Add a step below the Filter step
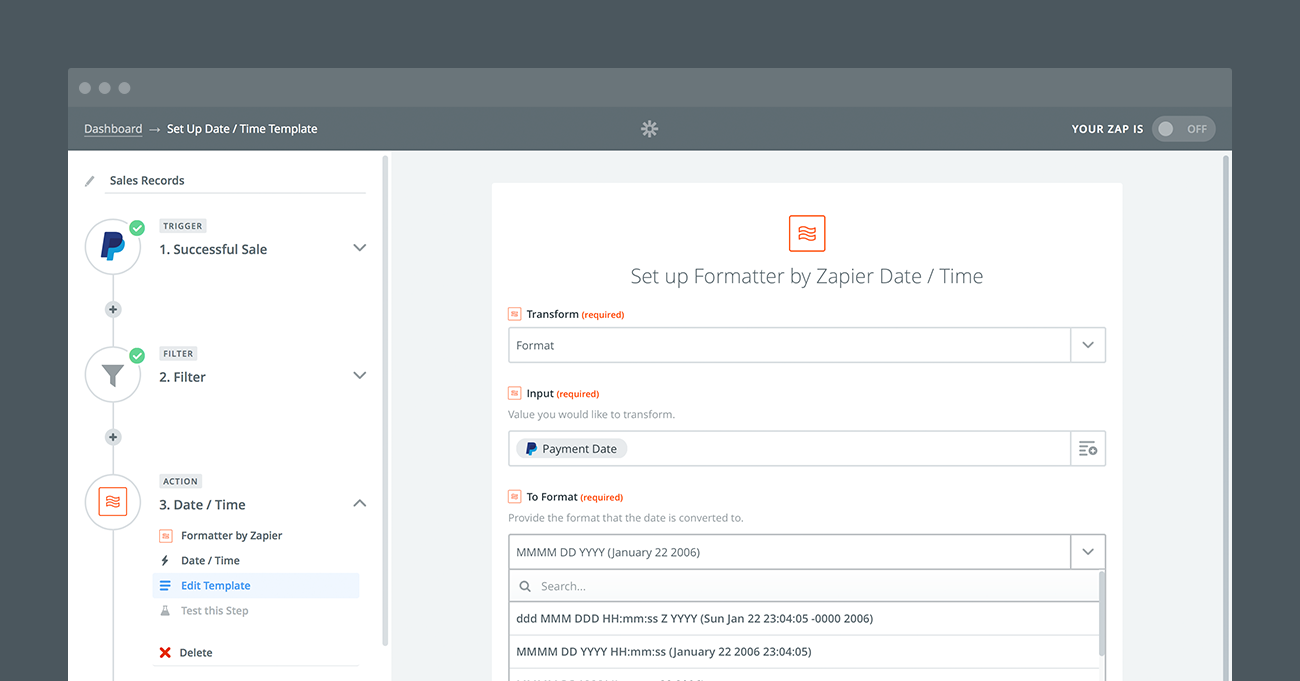This screenshot has width=1300, height=681. tap(113, 437)
